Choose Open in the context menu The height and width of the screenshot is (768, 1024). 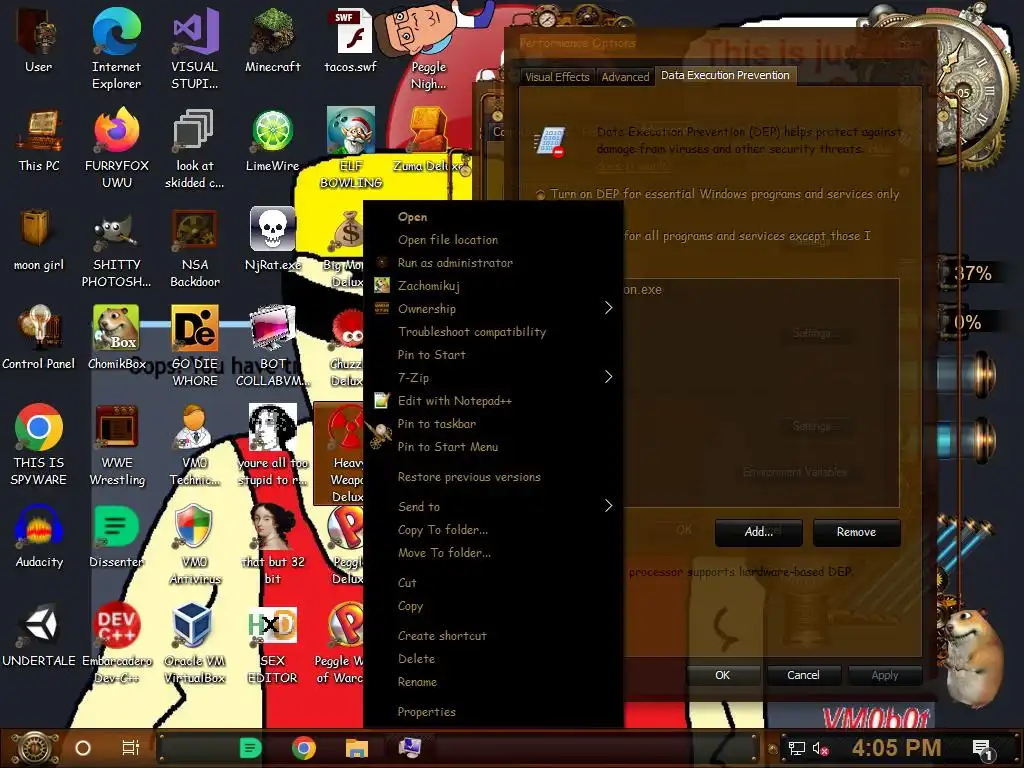point(493,217)
